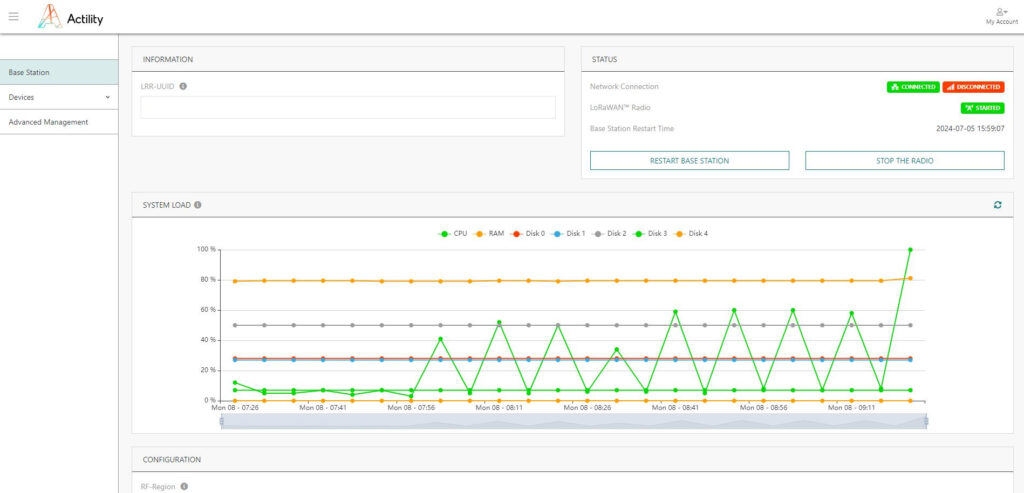
Task: Click the chart time range slider
Action: click(573, 422)
